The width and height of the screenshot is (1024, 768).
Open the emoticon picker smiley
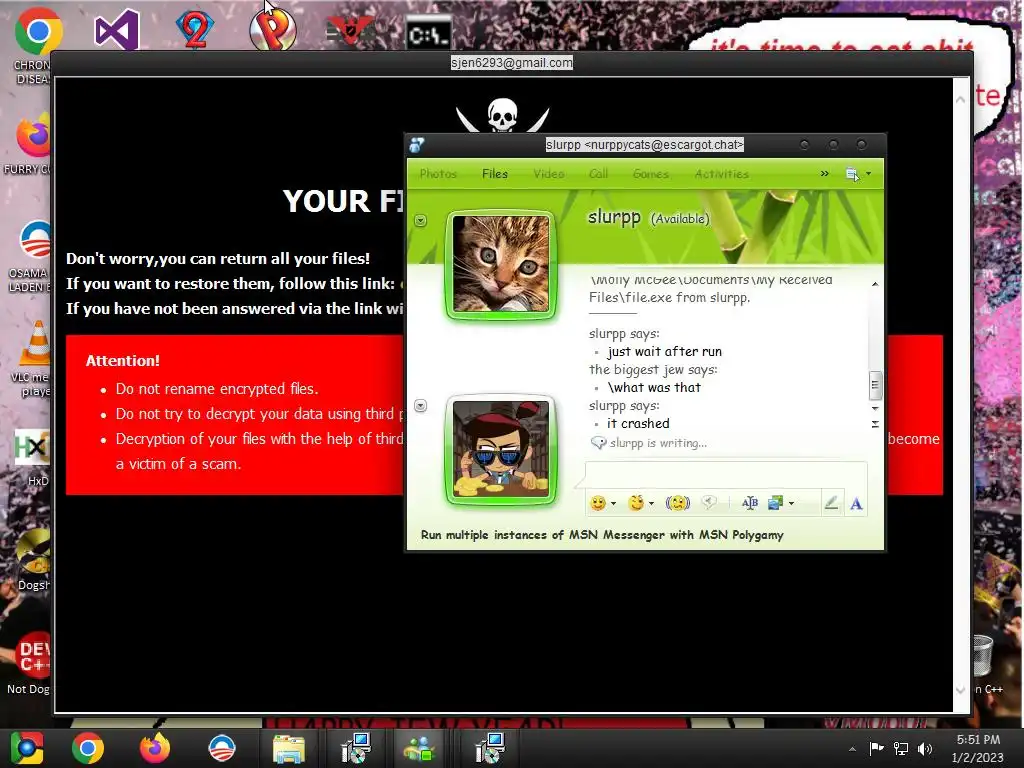click(598, 503)
